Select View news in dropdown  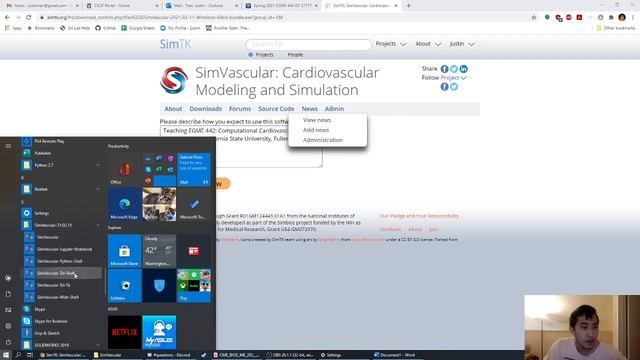pyautogui.click(x=317, y=120)
